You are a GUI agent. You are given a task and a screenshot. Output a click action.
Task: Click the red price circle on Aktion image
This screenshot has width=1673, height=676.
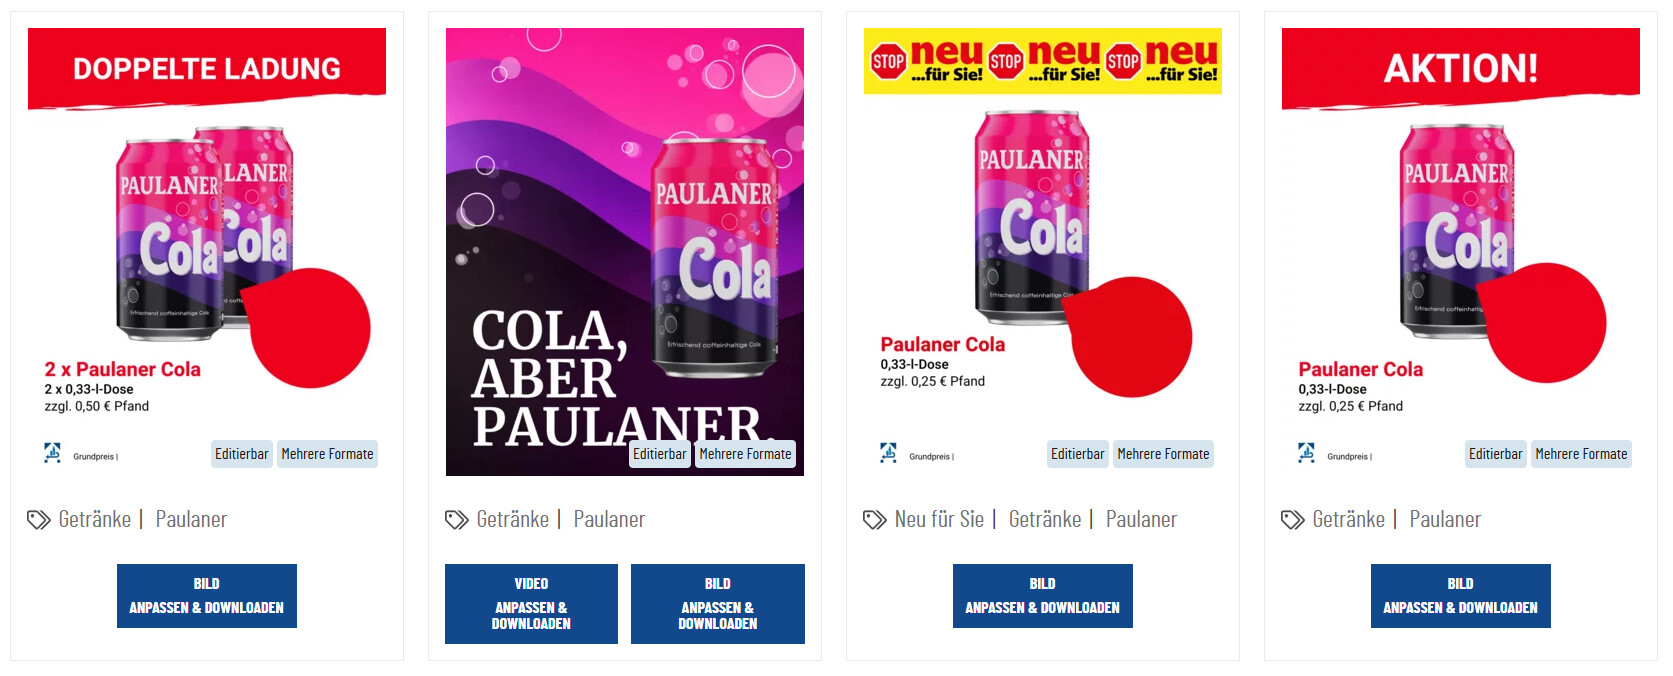click(1542, 323)
